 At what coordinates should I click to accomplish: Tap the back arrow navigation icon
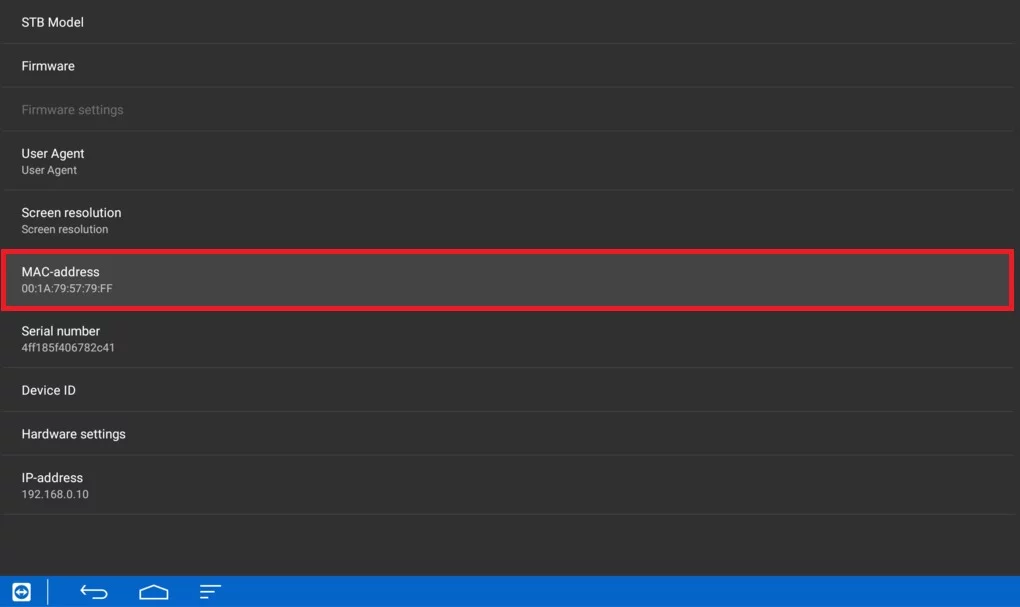(x=94, y=592)
